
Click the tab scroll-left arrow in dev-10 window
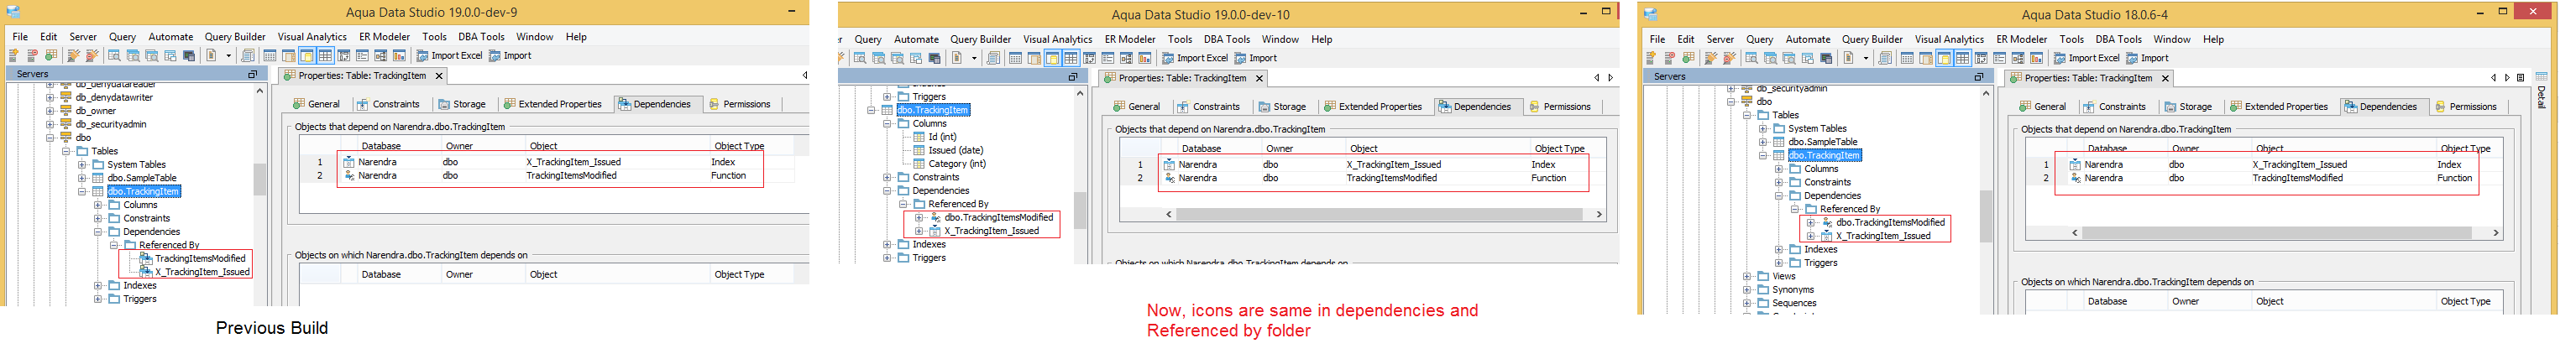click(1597, 78)
